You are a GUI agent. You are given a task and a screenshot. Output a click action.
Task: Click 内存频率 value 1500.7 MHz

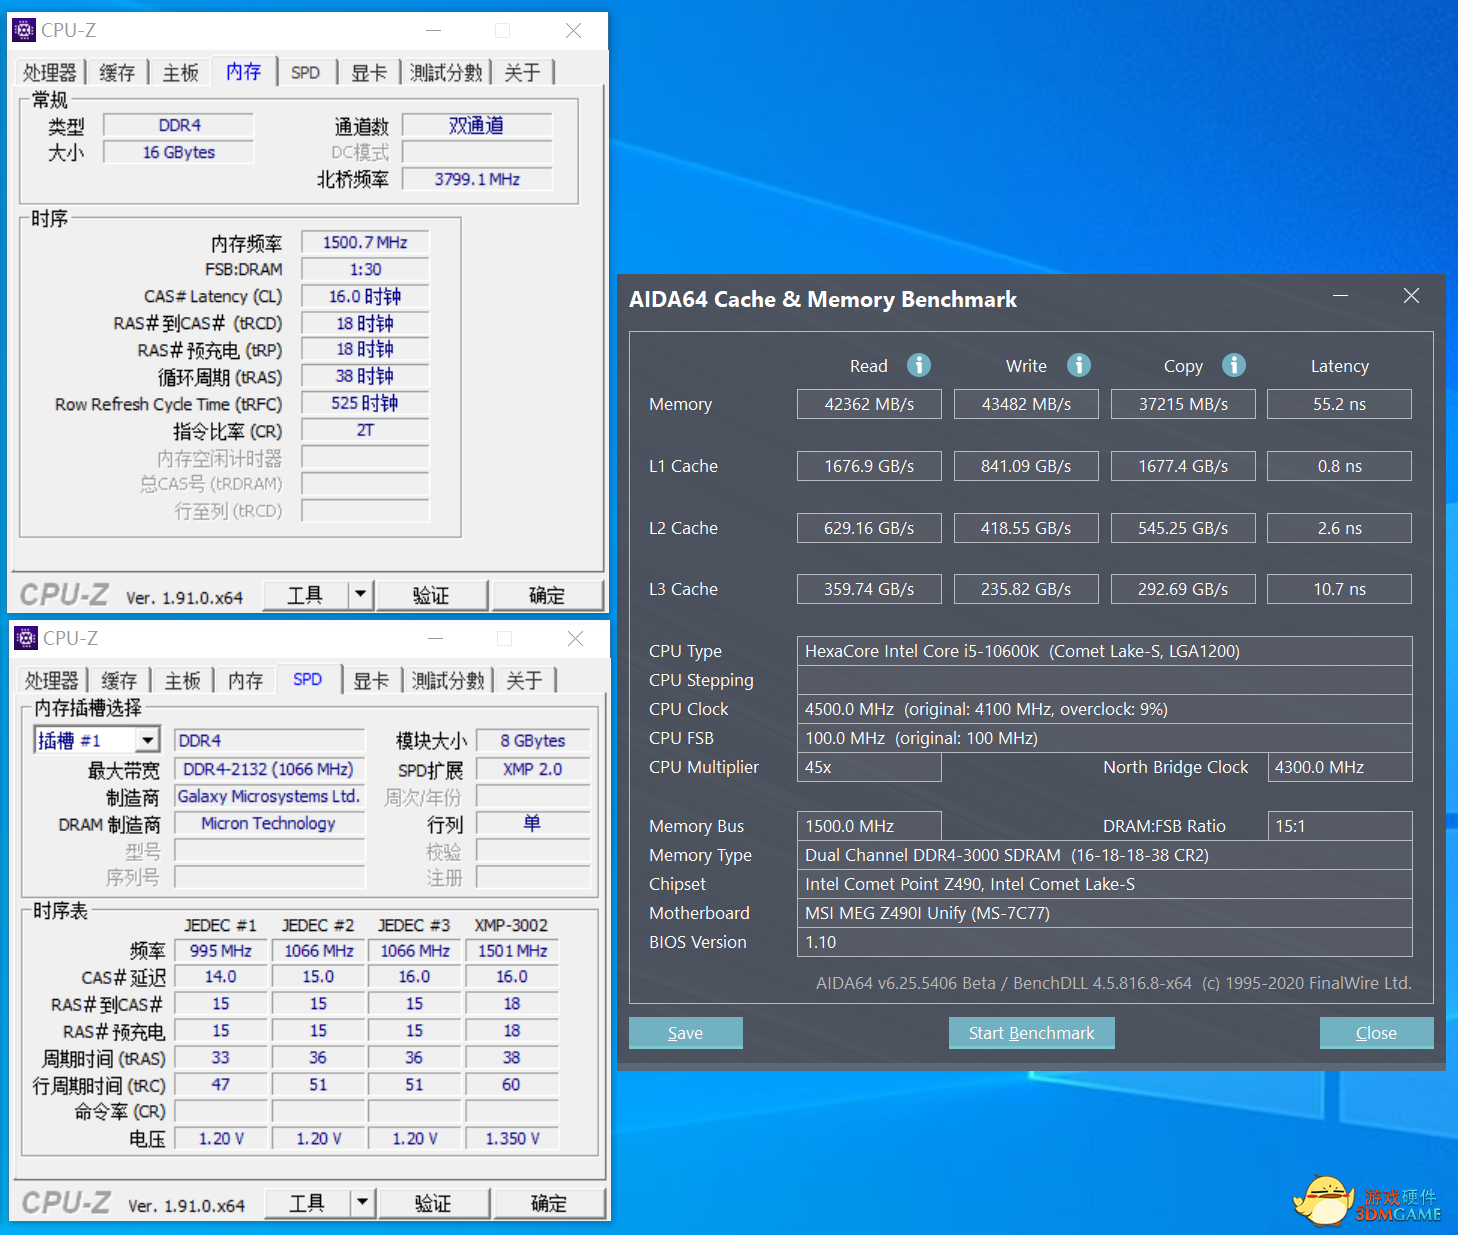(365, 242)
